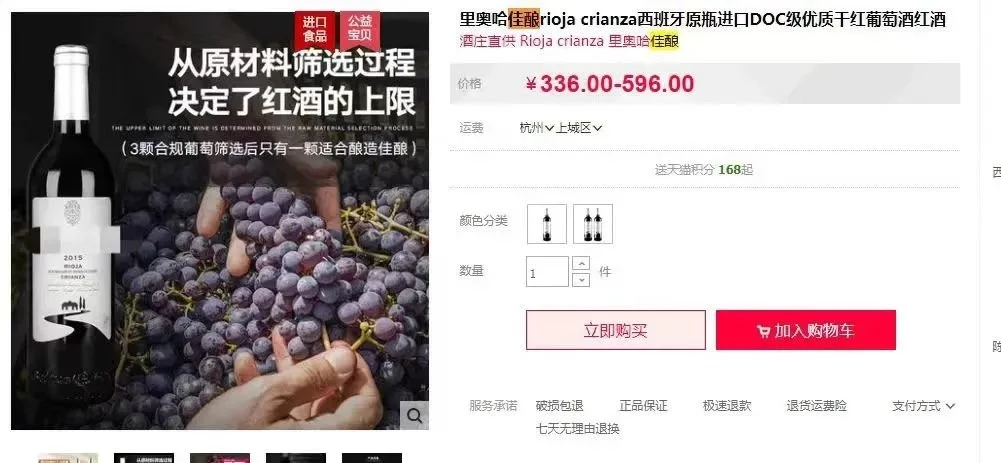Click 立即购买 buy now button
1001x463 pixels.
click(x=615, y=330)
